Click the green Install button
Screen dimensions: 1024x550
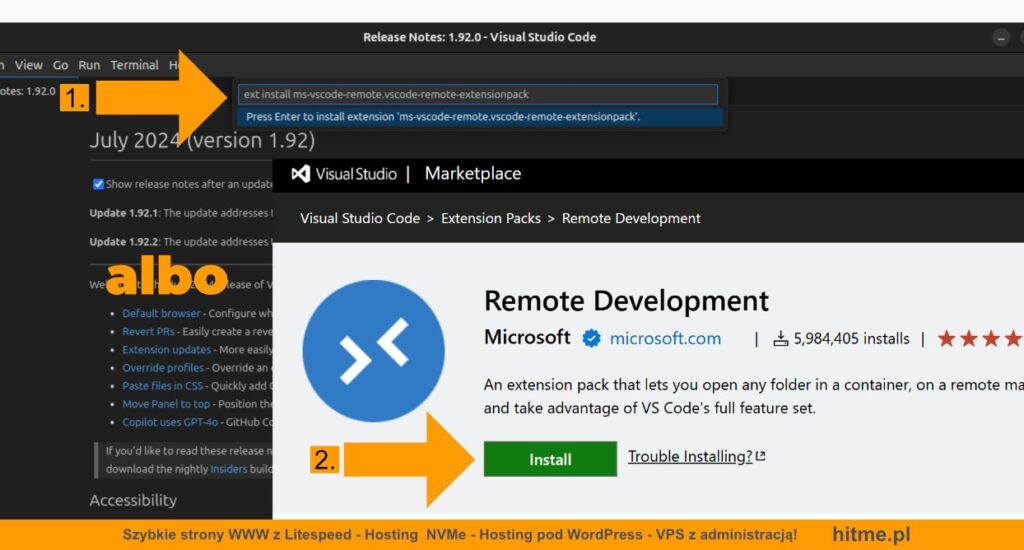point(550,459)
